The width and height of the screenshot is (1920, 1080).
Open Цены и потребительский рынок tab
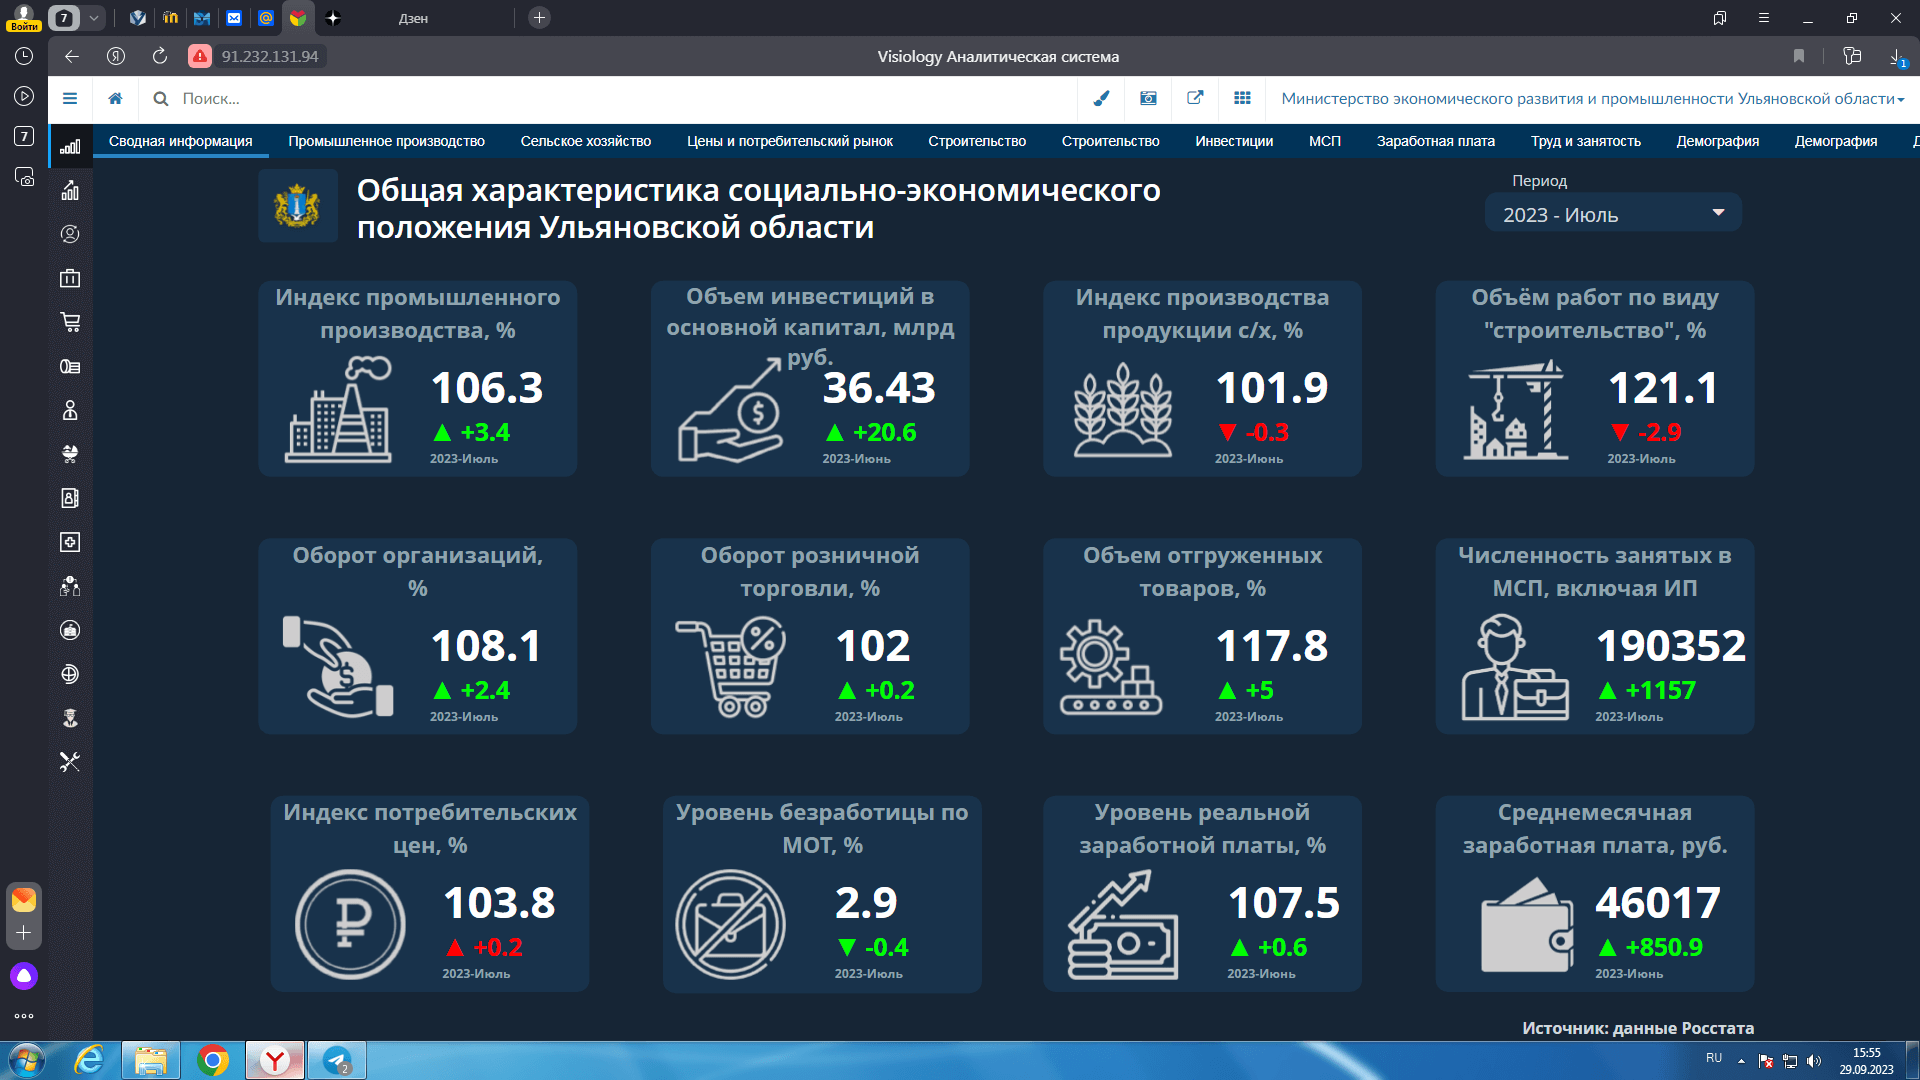tap(789, 141)
